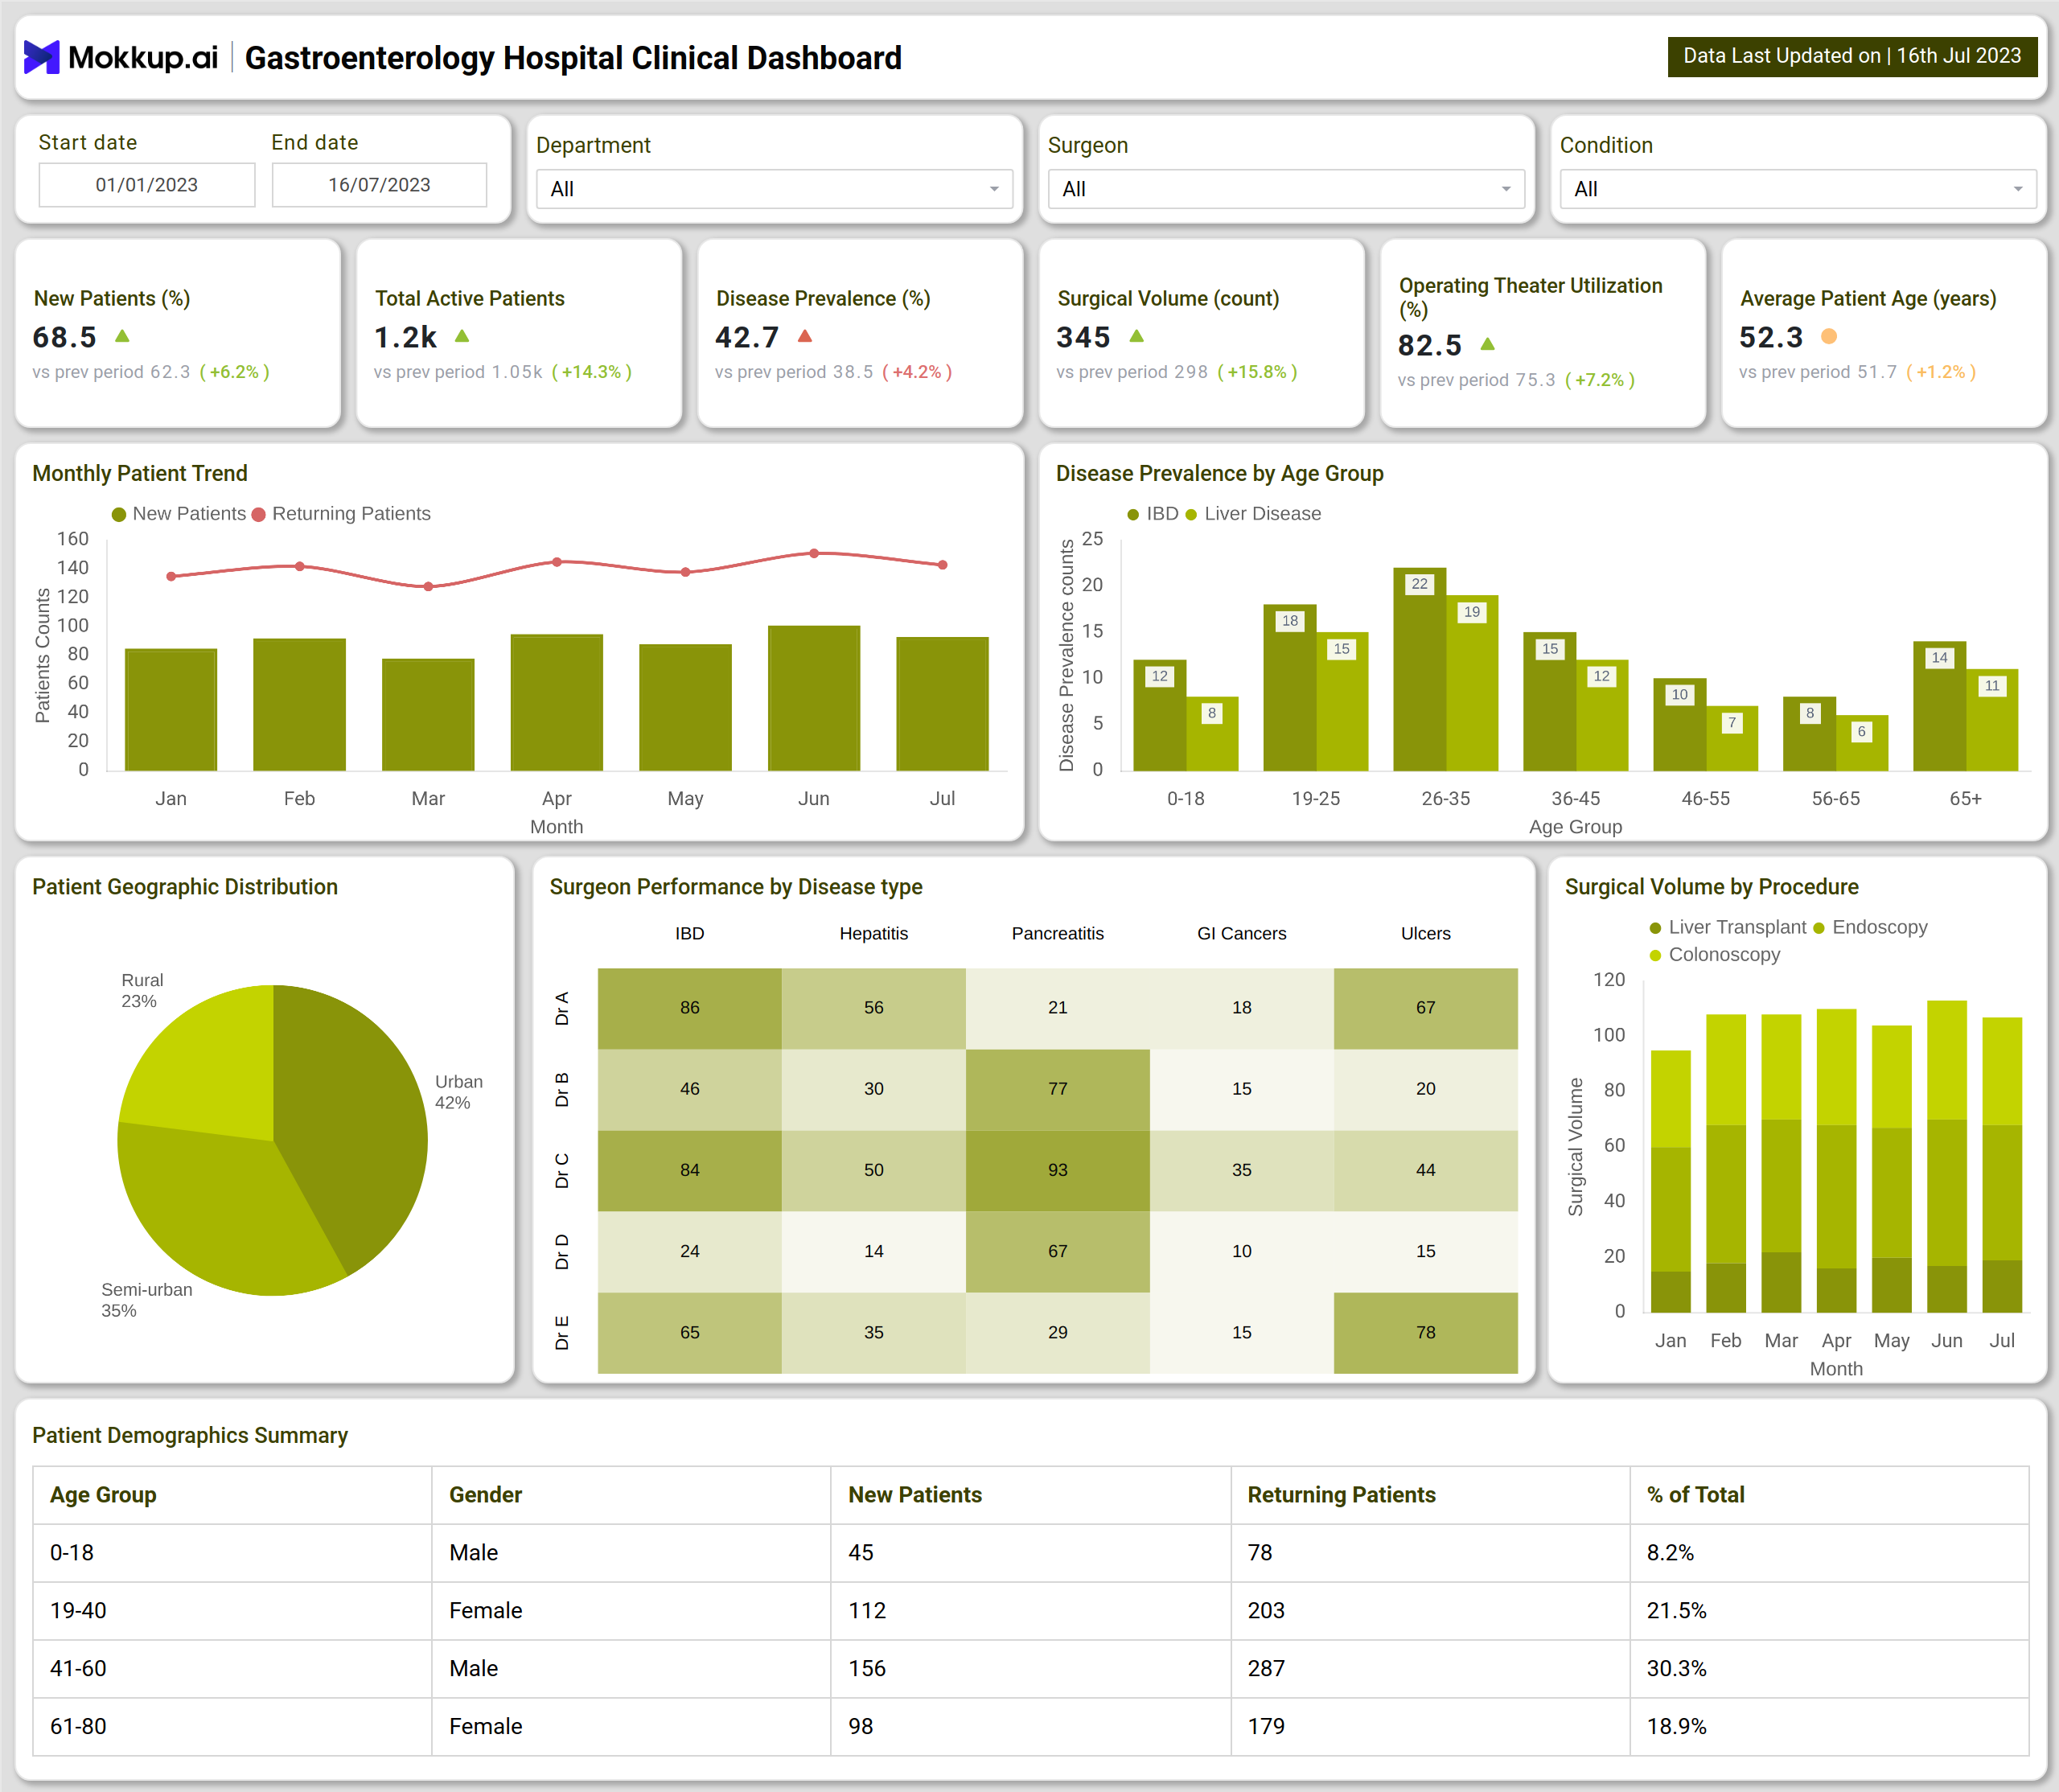The width and height of the screenshot is (2059, 1792).
Task: Click the green up-arrow beside Surgical Volume 345
Action: (1137, 336)
